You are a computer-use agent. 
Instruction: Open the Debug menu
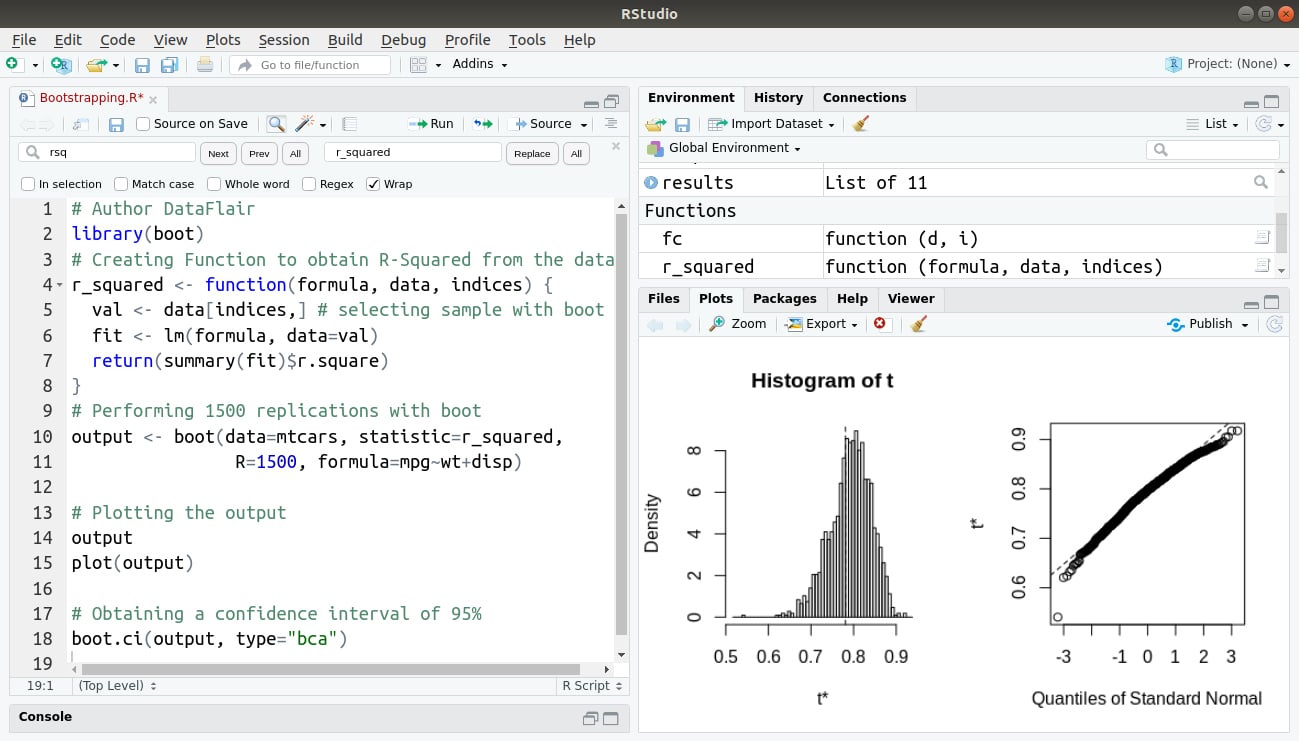tap(403, 40)
